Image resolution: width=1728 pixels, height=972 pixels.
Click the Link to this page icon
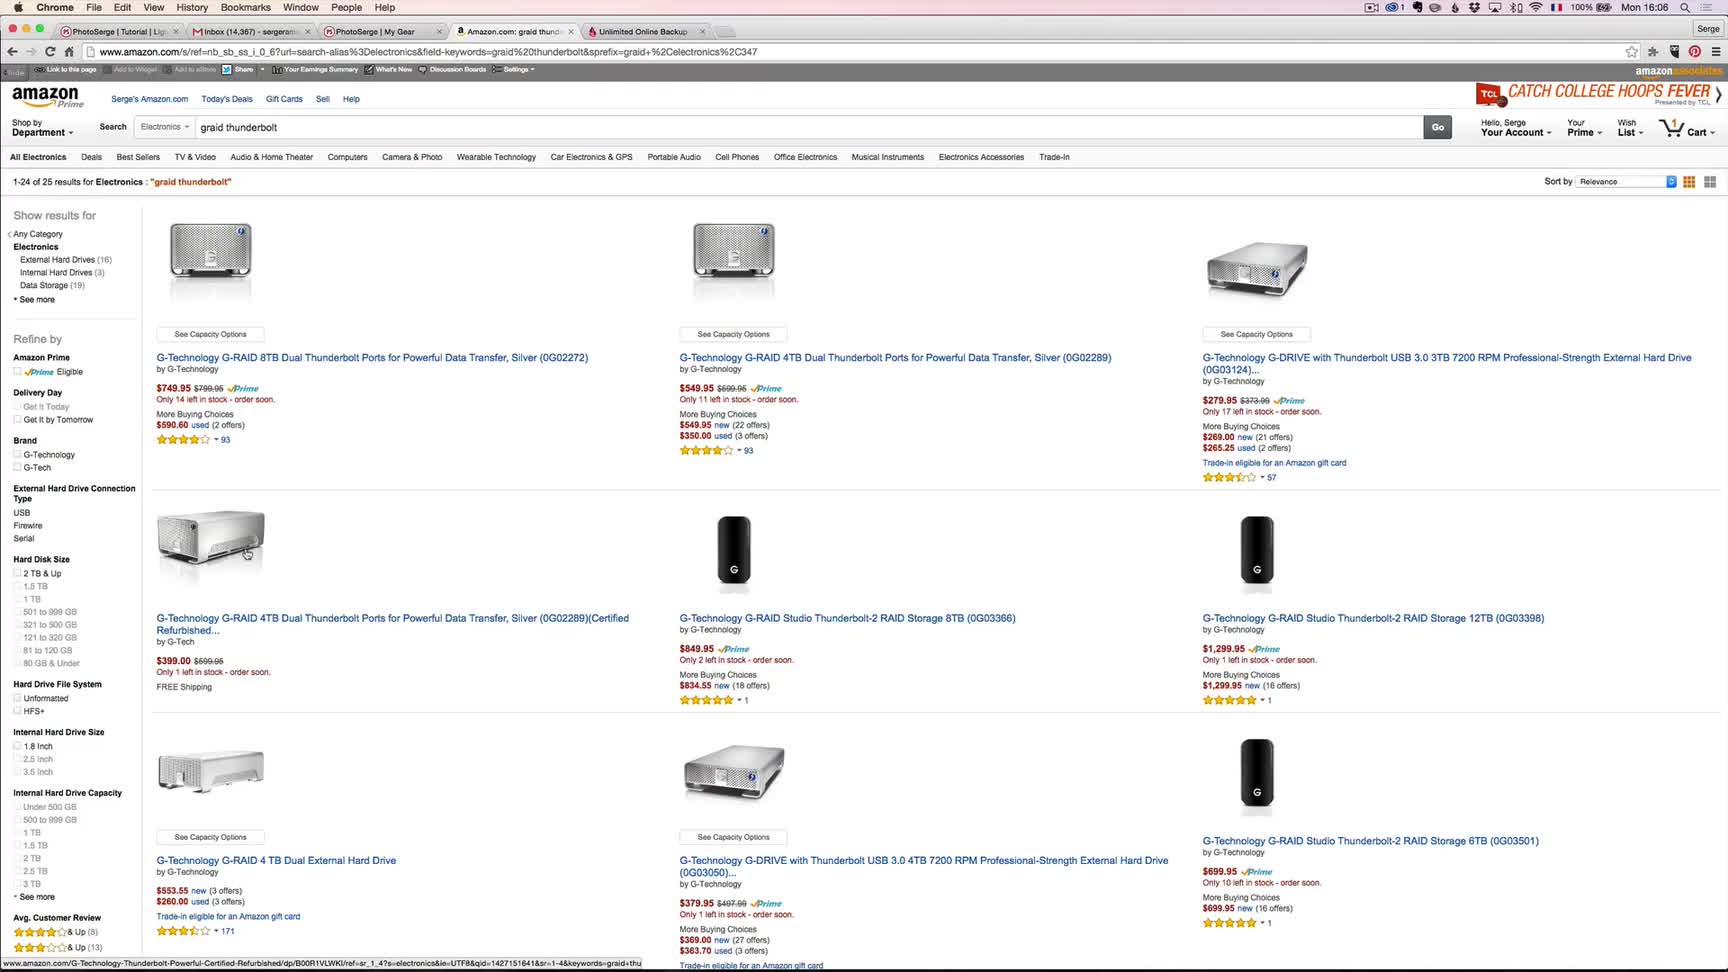click(x=39, y=70)
